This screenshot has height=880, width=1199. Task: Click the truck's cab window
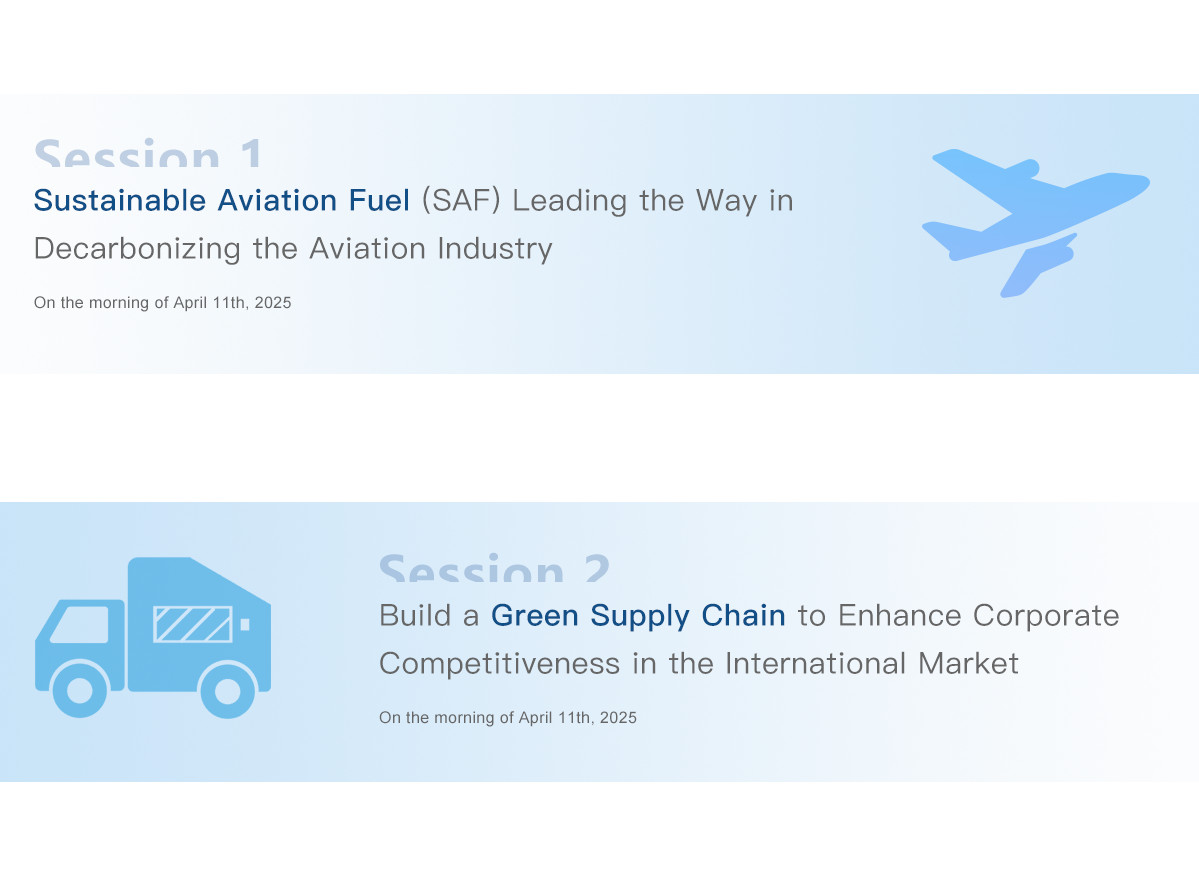pos(80,625)
